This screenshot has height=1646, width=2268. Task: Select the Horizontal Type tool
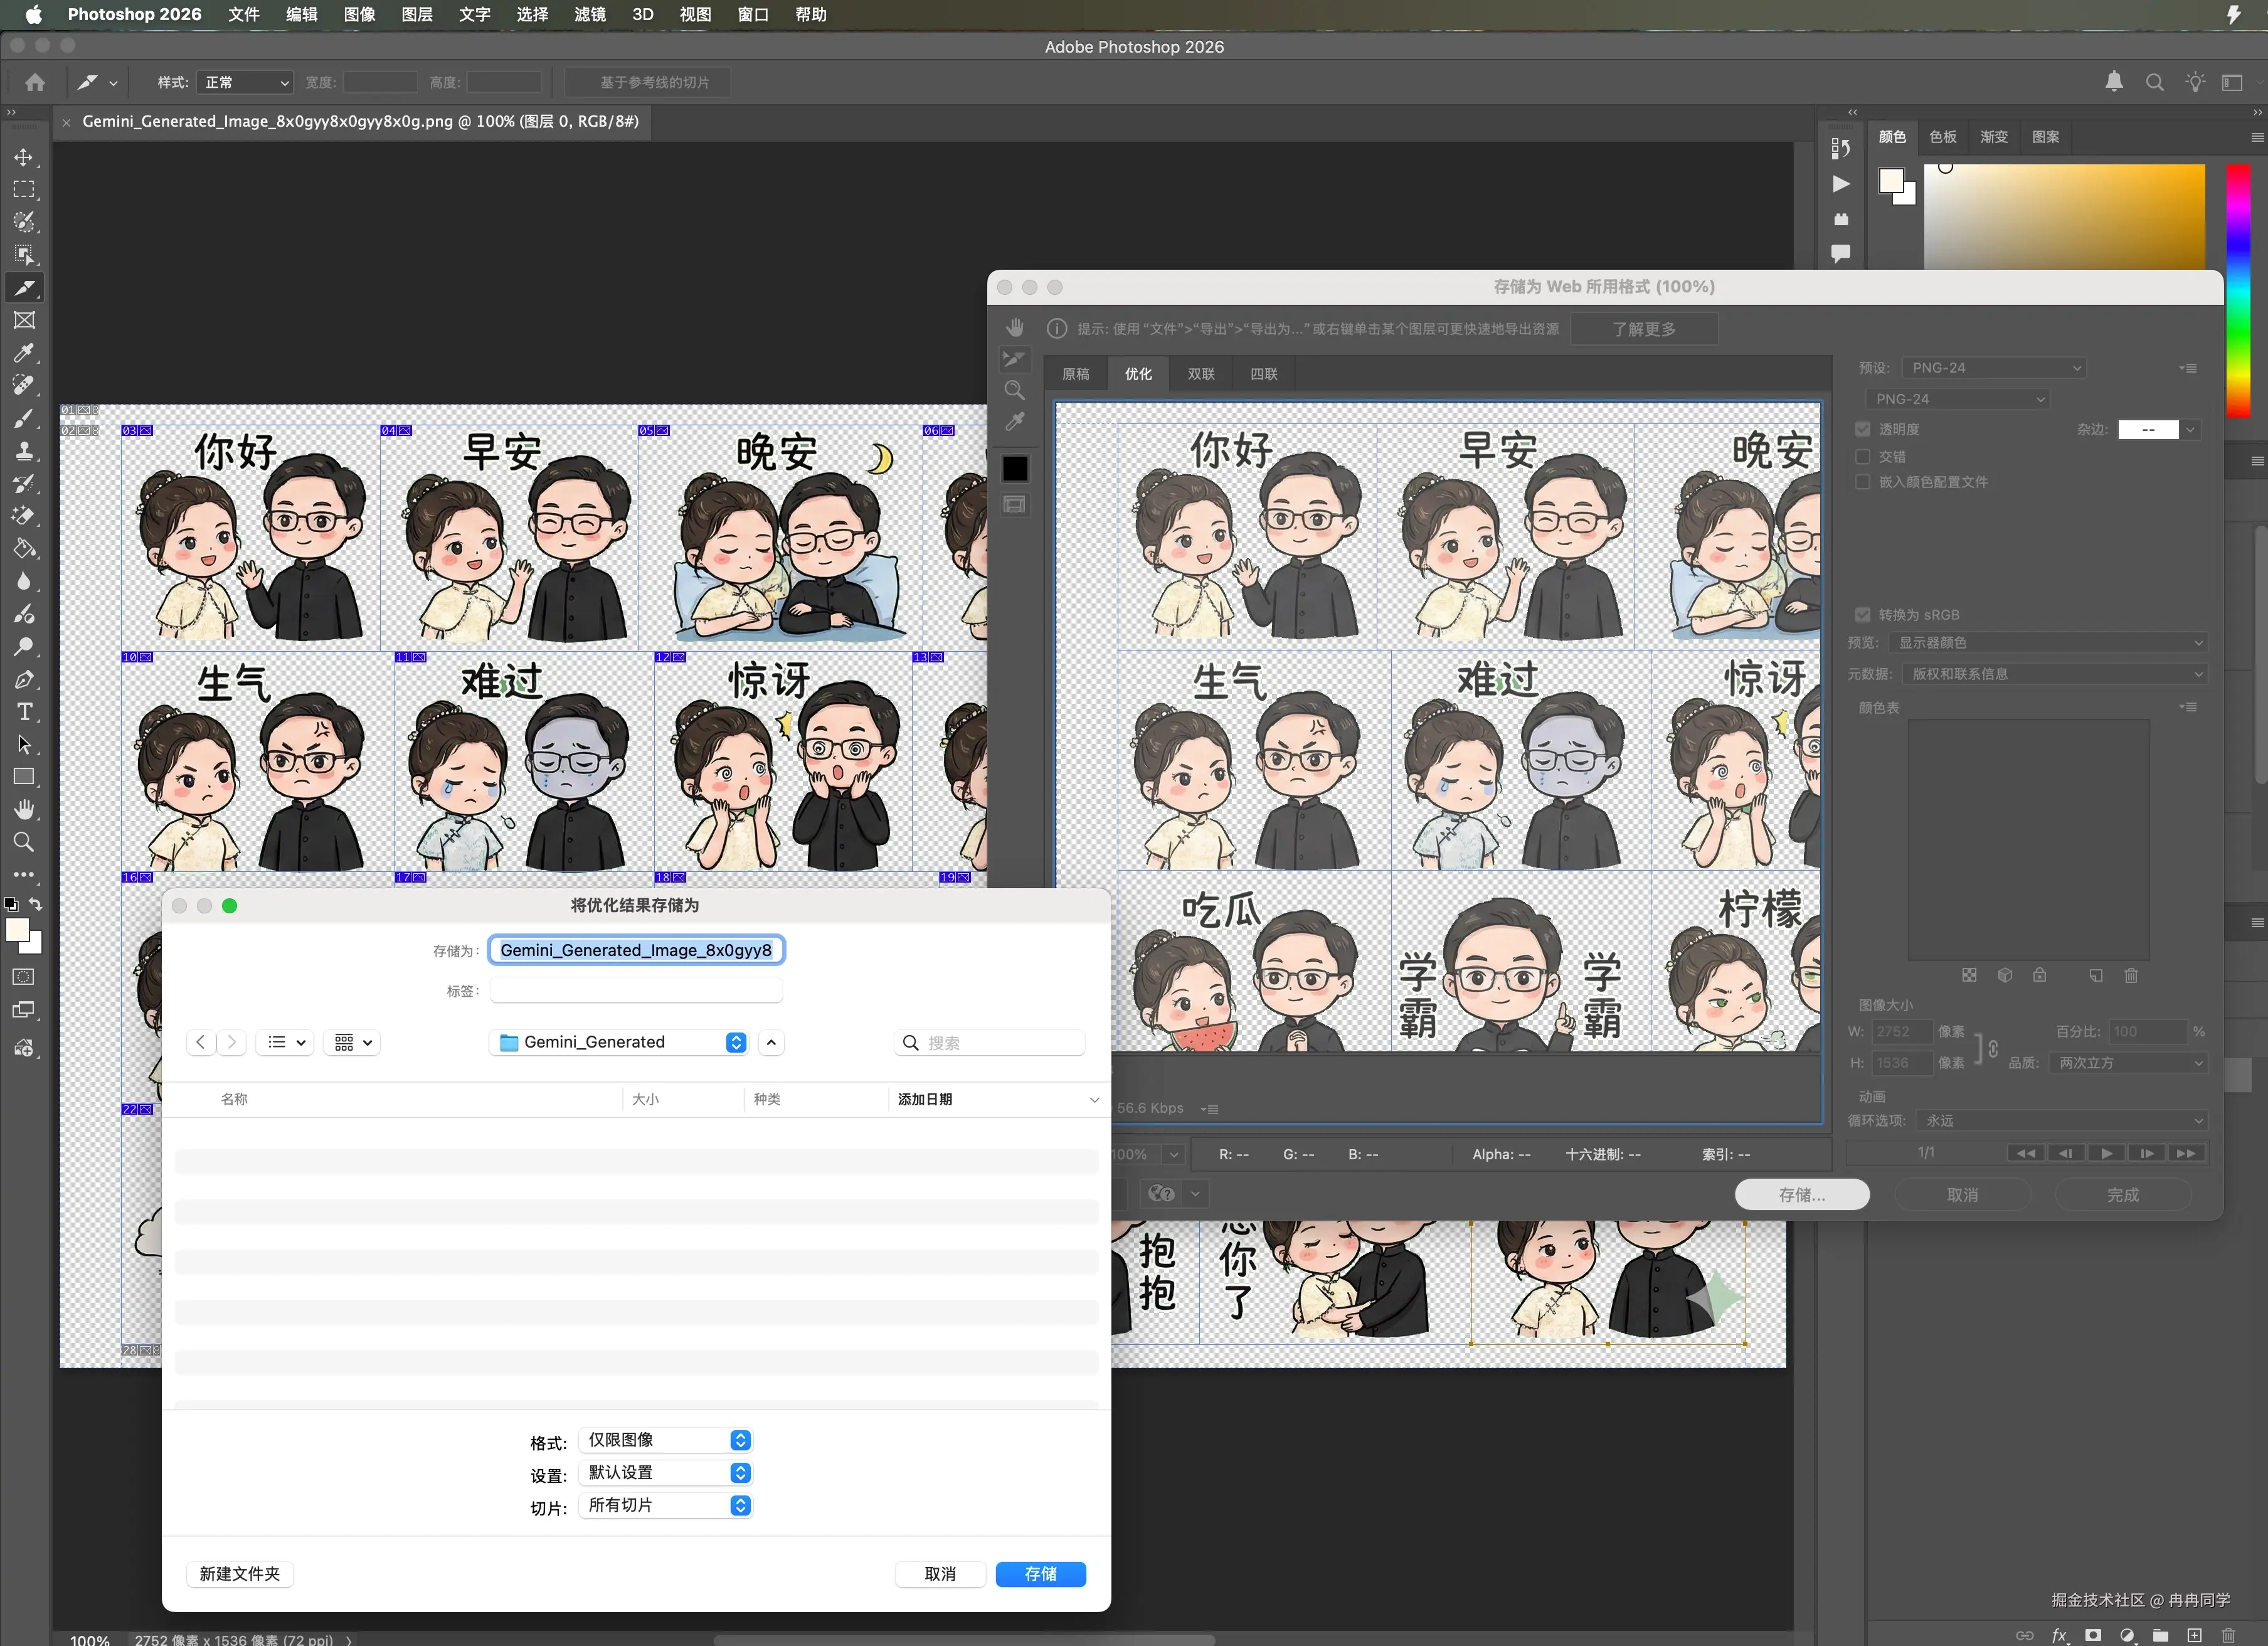[24, 712]
